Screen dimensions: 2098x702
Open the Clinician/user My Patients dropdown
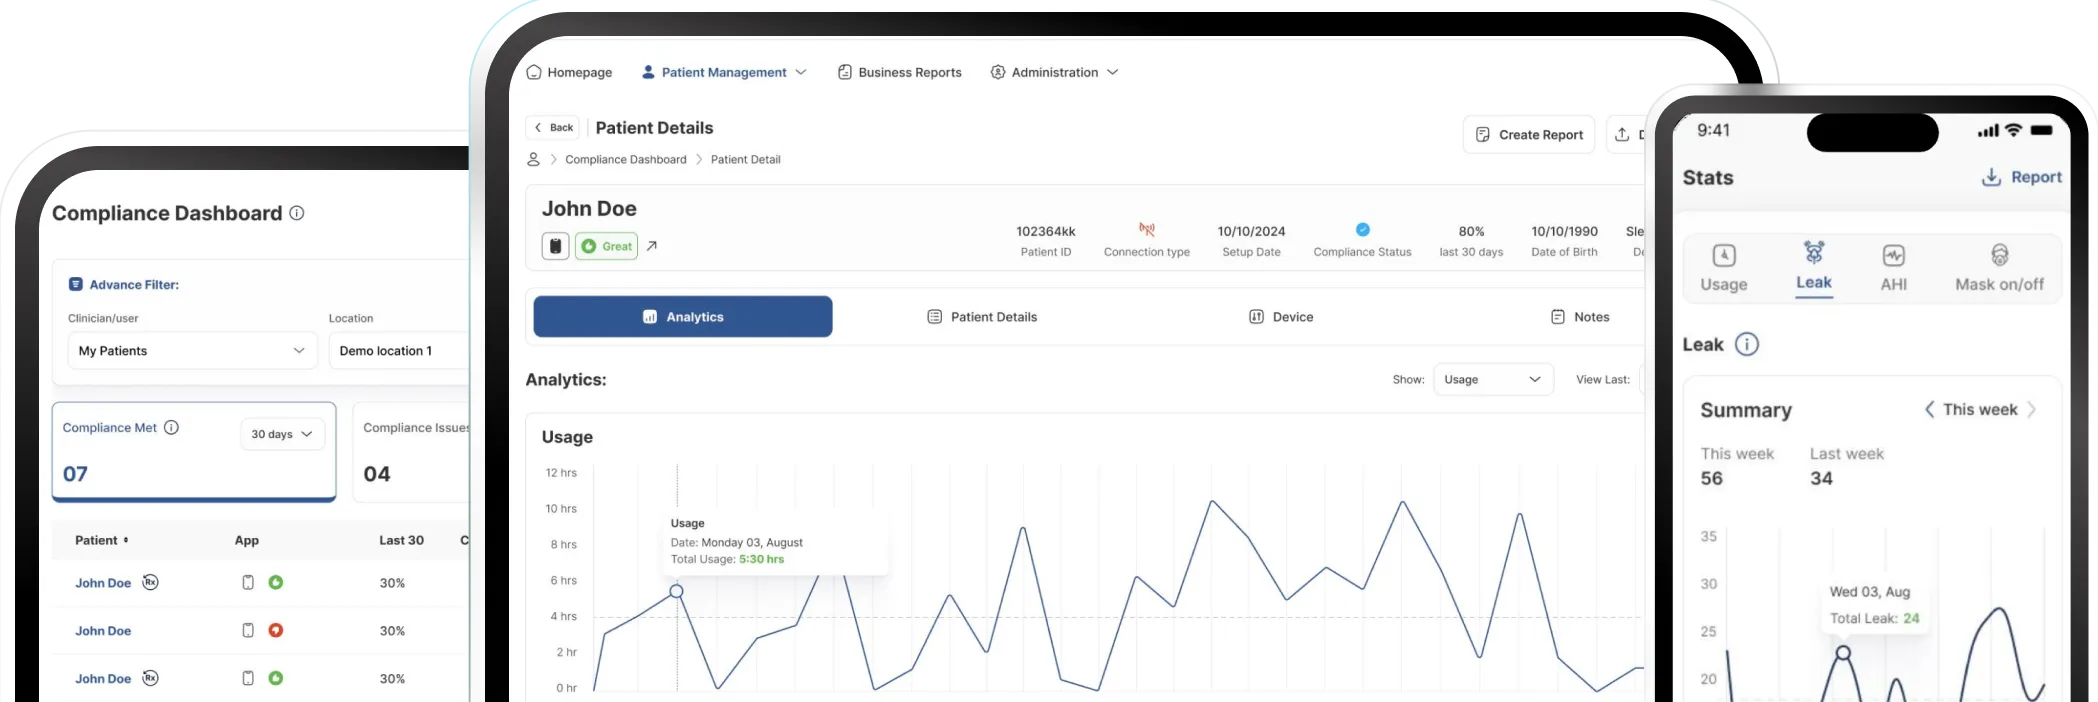tap(192, 351)
